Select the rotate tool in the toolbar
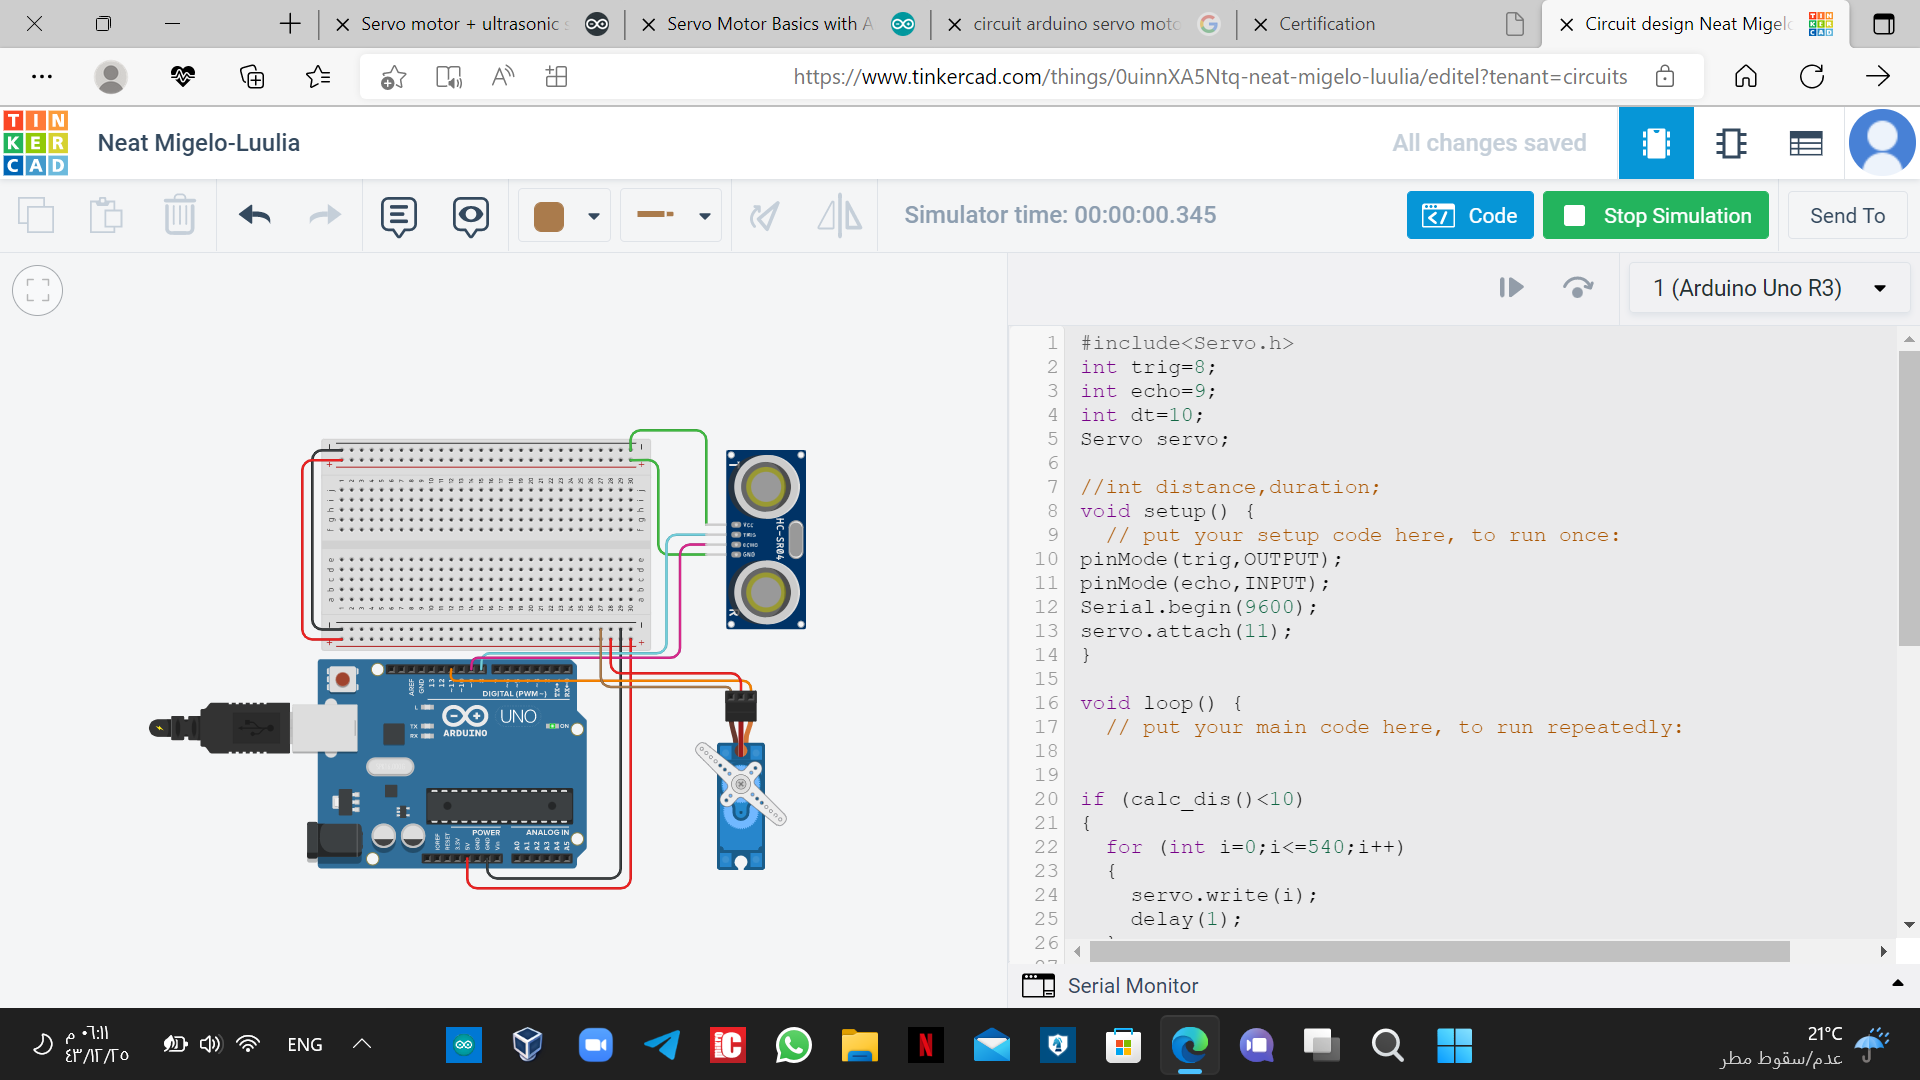This screenshot has height=1080, width=1920. click(x=765, y=215)
